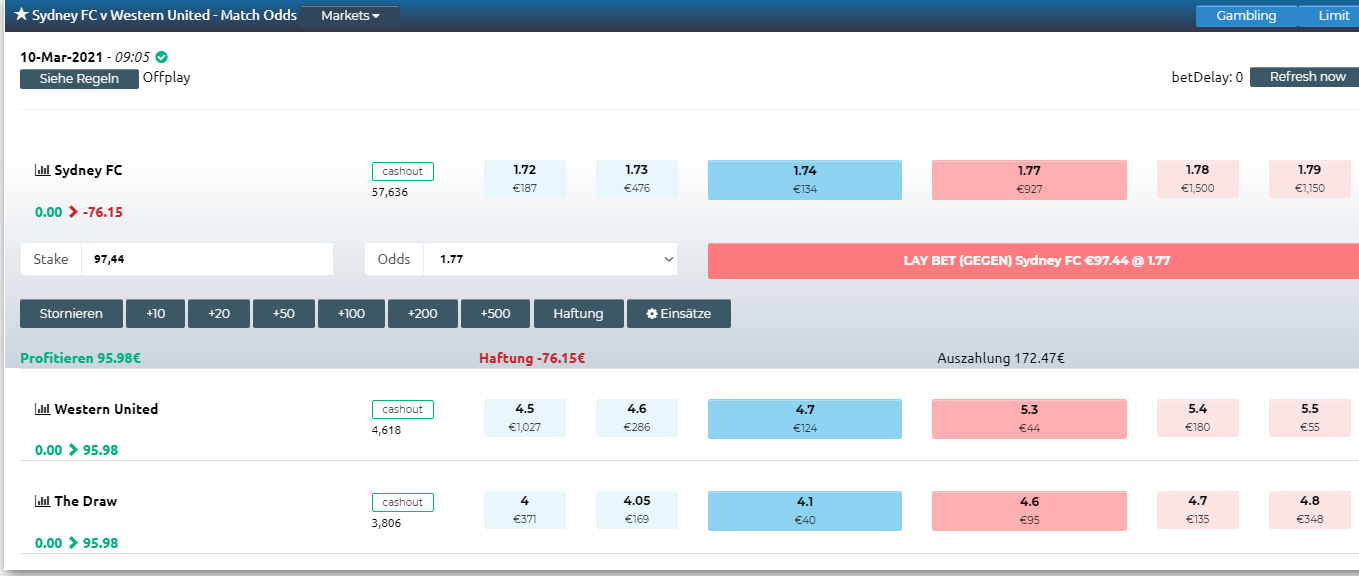This screenshot has height=576, width=1359.
Task: Expand the Odds 1.77 dropdown
Action: click(x=550, y=259)
